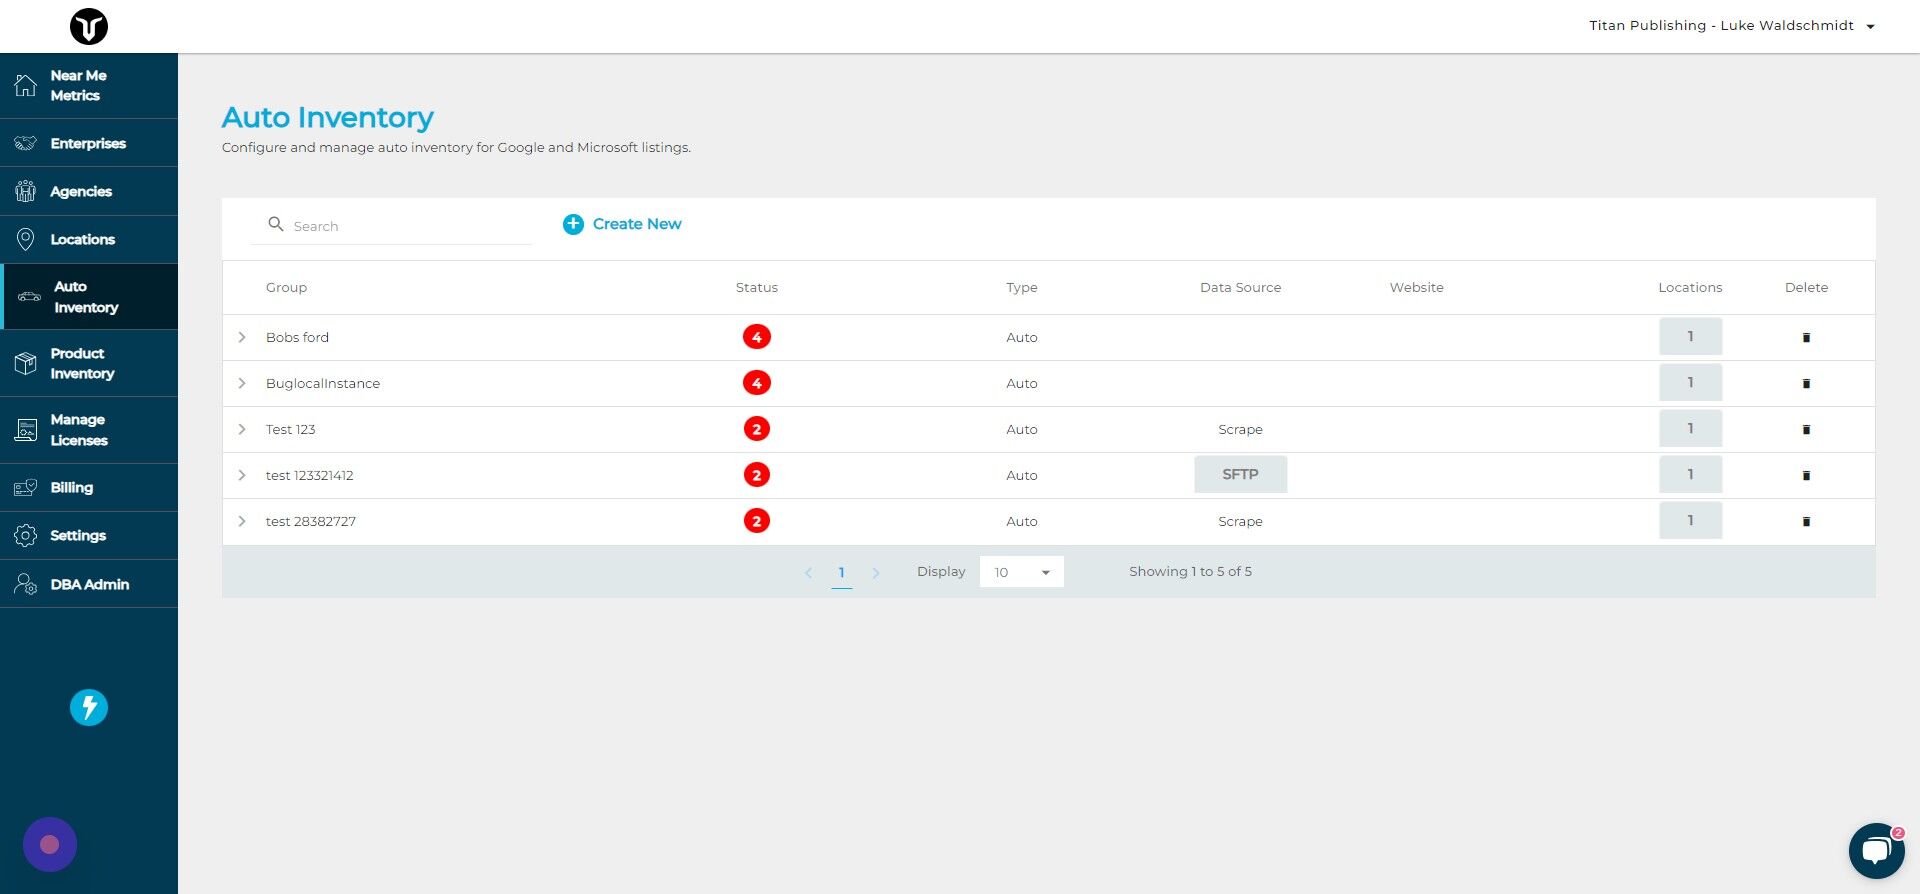Click the purple record circle button
The width and height of the screenshot is (1920, 894).
click(50, 844)
